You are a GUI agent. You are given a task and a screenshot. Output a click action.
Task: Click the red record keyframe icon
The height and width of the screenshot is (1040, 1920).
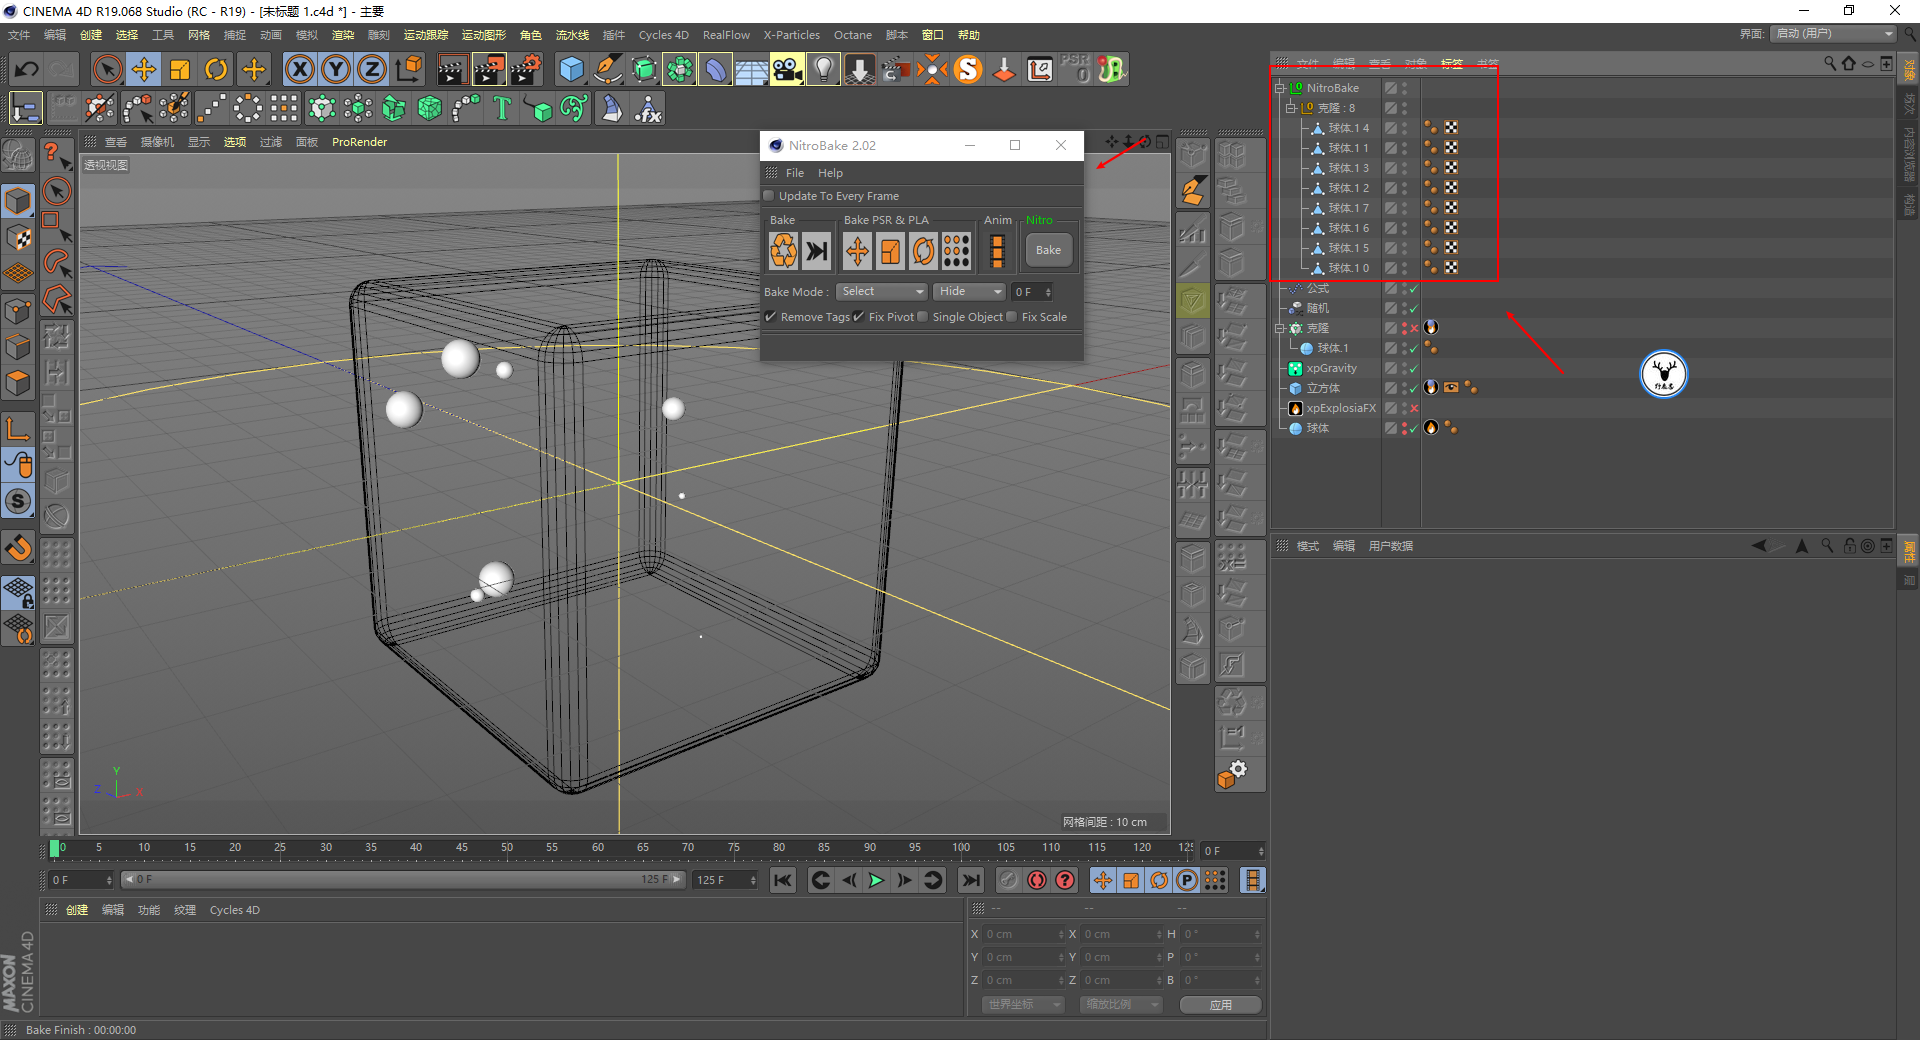pyautogui.click(x=1037, y=880)
